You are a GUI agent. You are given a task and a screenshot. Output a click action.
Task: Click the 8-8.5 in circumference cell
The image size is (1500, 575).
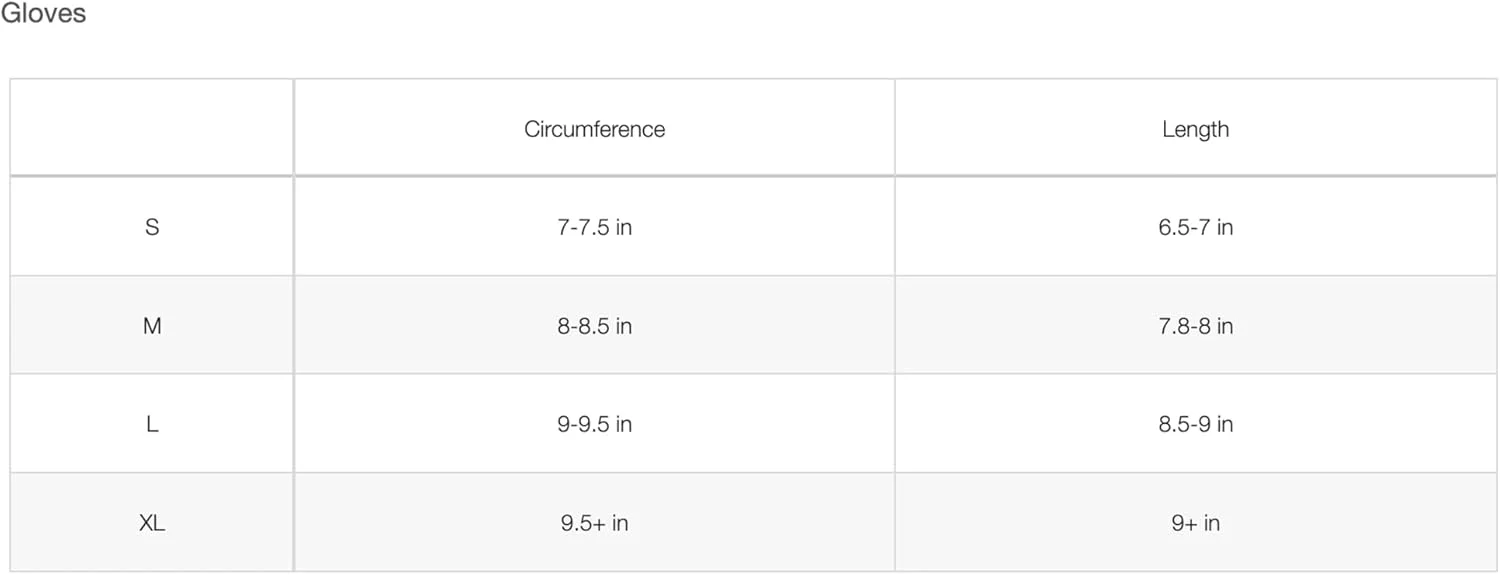[x=594, y=326]
